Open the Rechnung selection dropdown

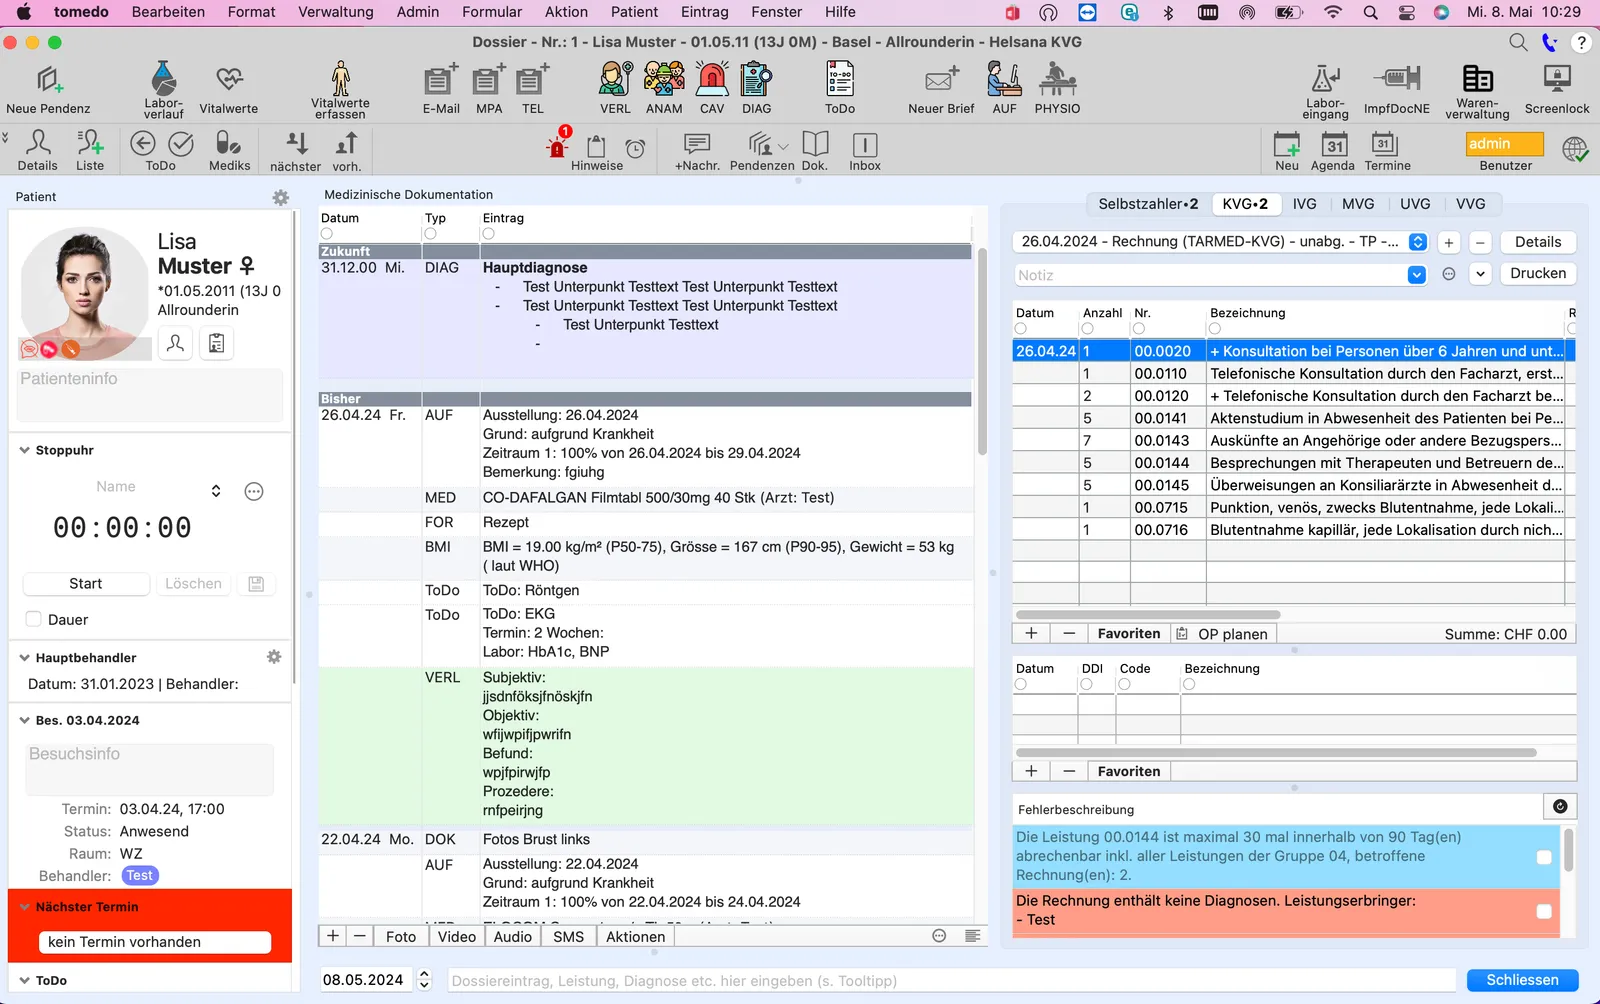[x=1418, y=242]
